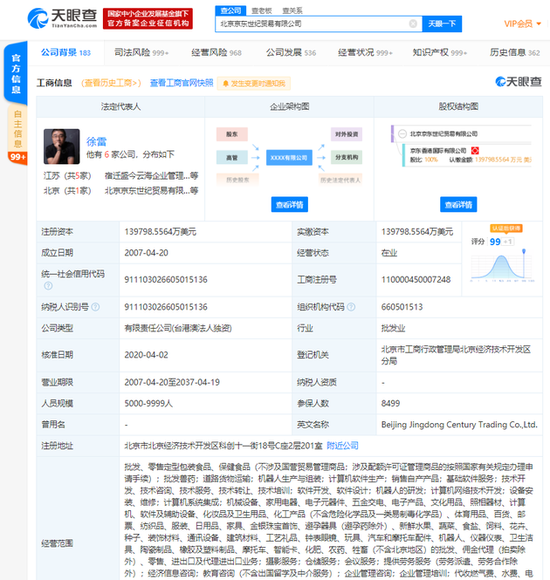Viewport: 550px width, 580px height.
Task: Open the 查看工商官网快照 link
Action: [182, 83]
